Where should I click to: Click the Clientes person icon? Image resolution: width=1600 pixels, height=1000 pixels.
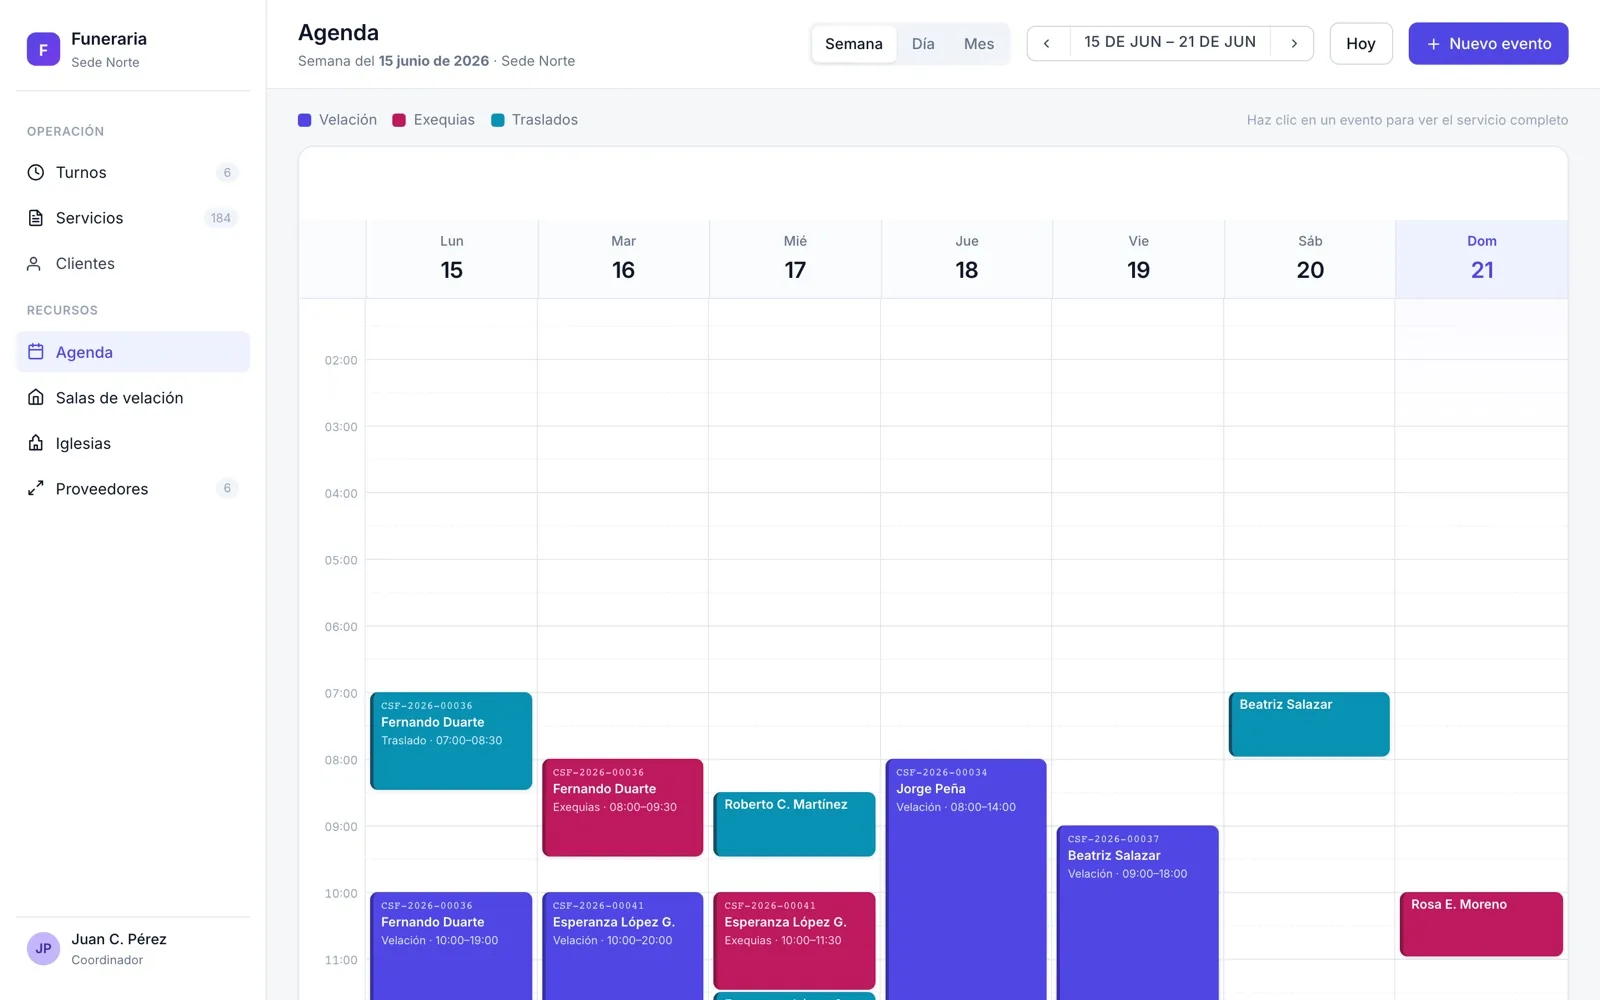point(36,264)
